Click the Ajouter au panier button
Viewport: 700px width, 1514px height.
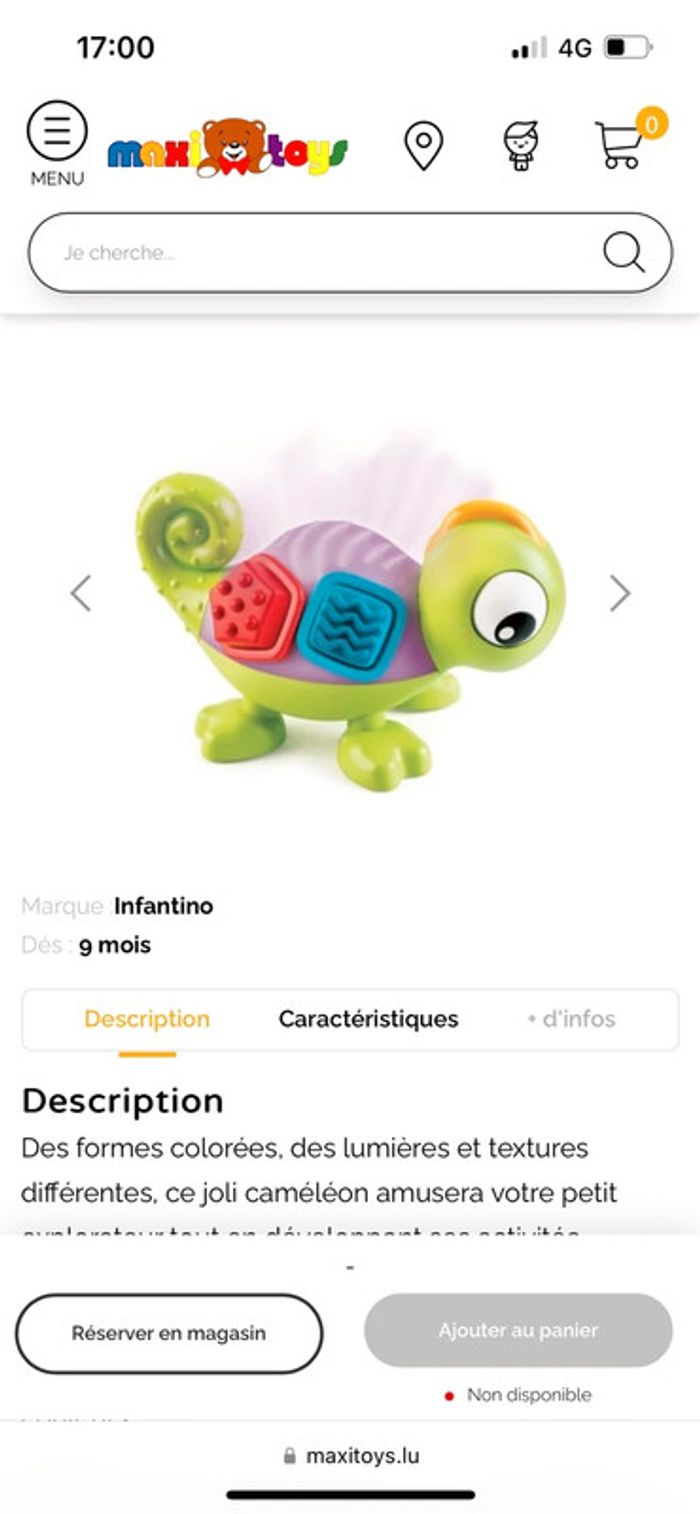518,1330
